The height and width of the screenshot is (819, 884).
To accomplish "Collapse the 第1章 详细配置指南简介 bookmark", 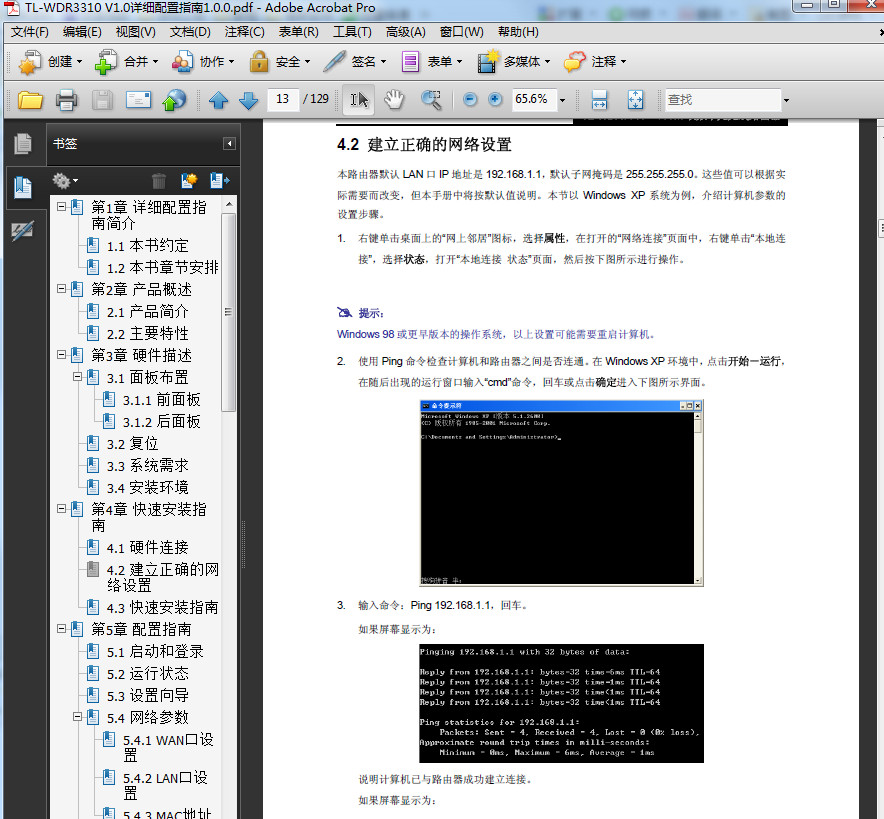I will pos(61,207).
